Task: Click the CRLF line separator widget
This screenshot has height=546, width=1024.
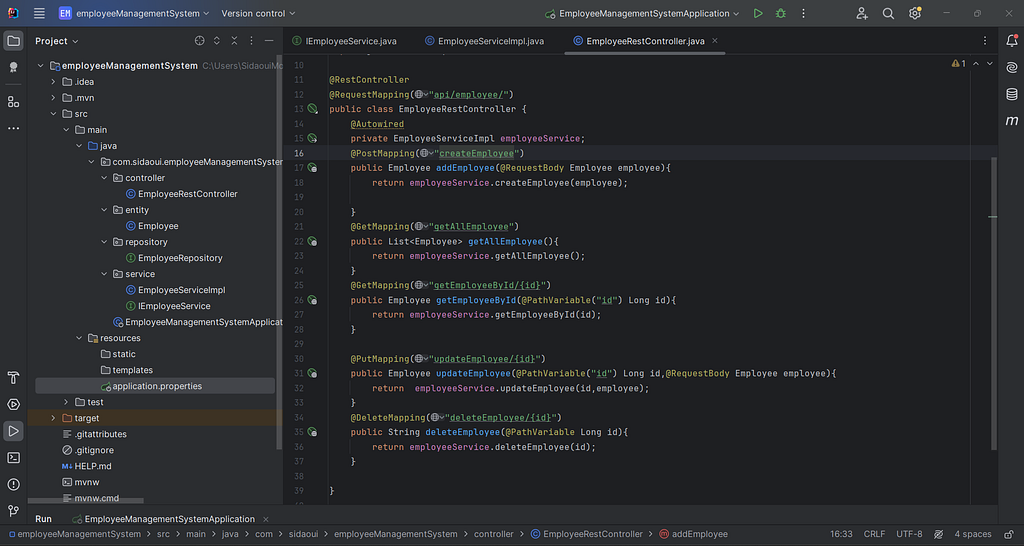Action: pos(874,534)
